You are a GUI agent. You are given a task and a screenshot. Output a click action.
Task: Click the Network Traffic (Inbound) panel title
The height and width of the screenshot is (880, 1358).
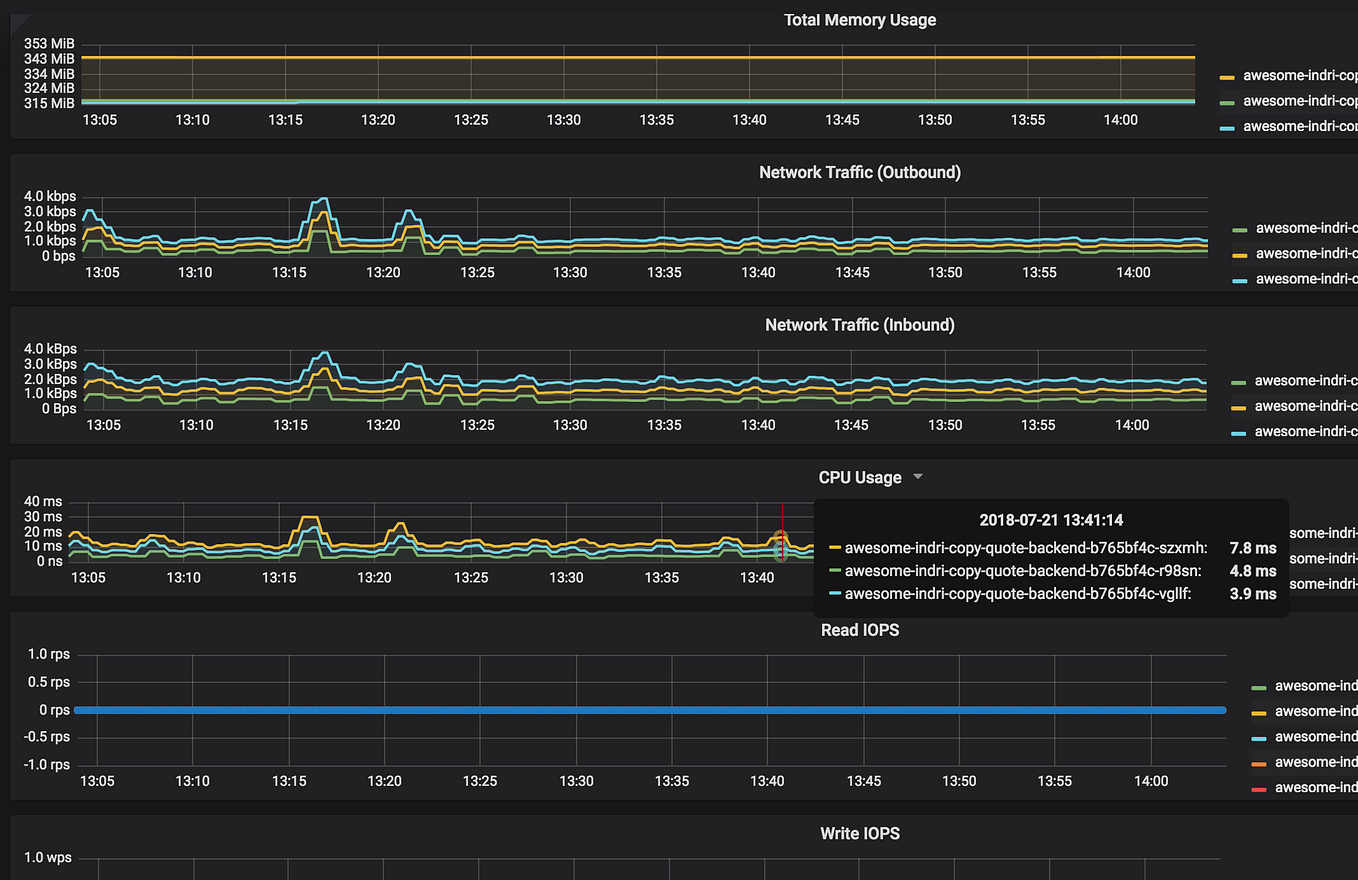pyautogui.click(x=860, y=324)
